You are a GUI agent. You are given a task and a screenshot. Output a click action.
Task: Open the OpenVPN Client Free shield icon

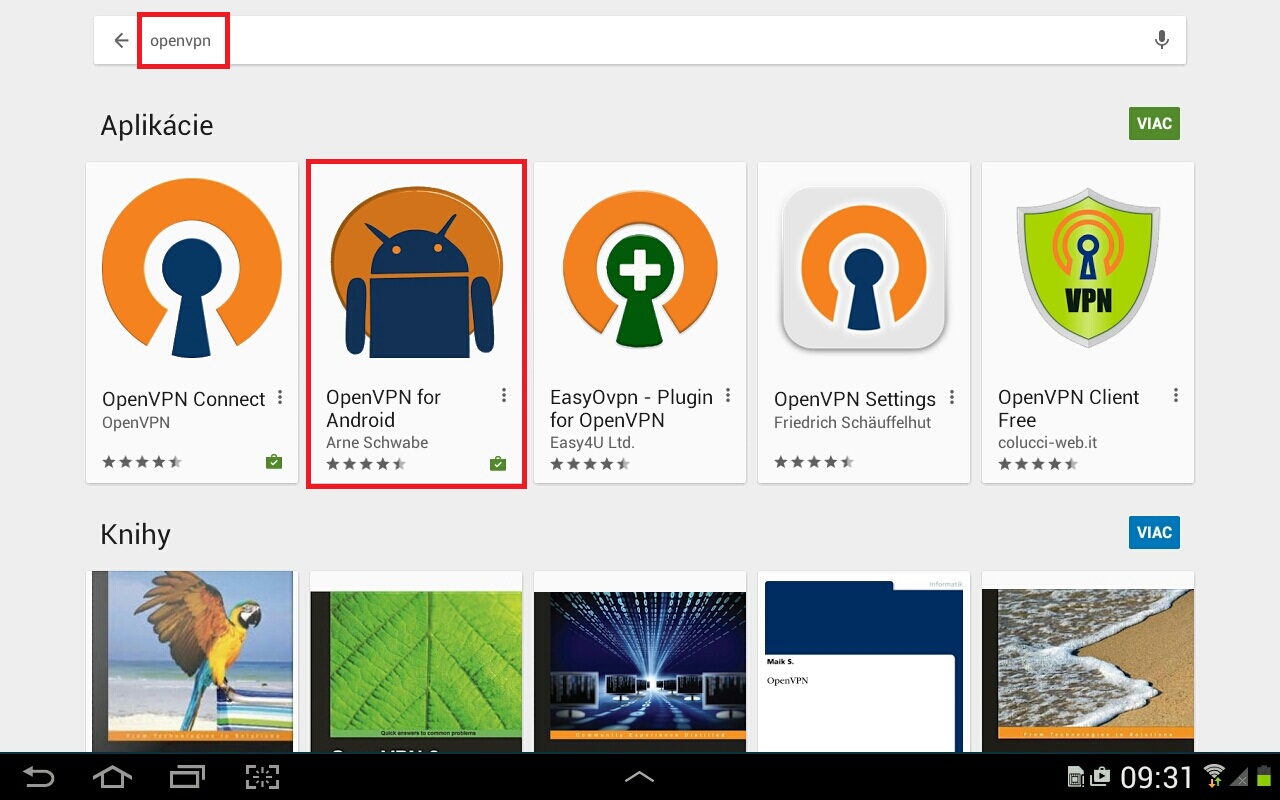[1088, 268]
